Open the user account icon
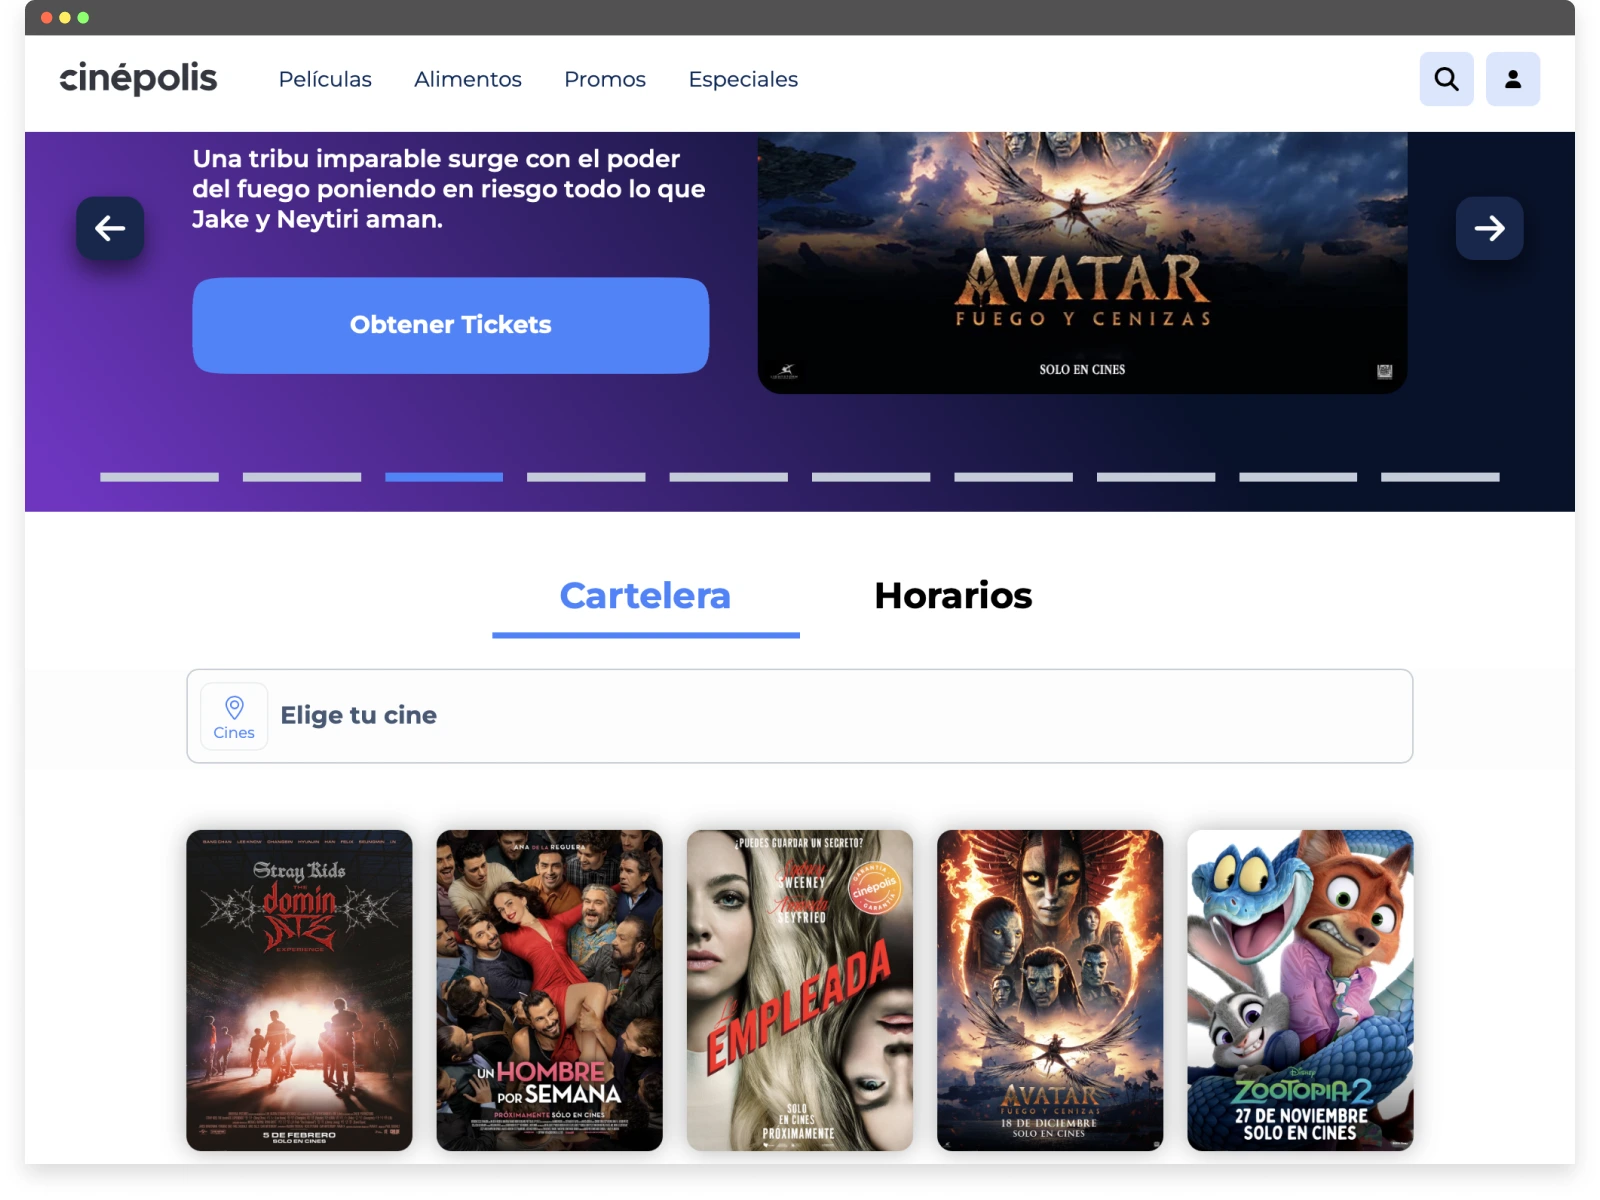This screenshot has width=1600, height=1200. click(1512, 79)
